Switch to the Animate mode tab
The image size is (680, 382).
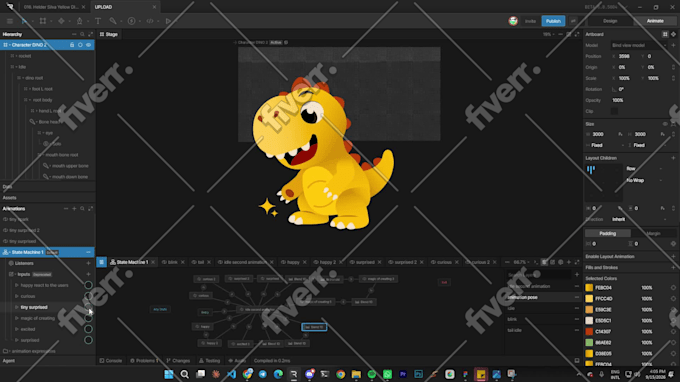point(655,21)
